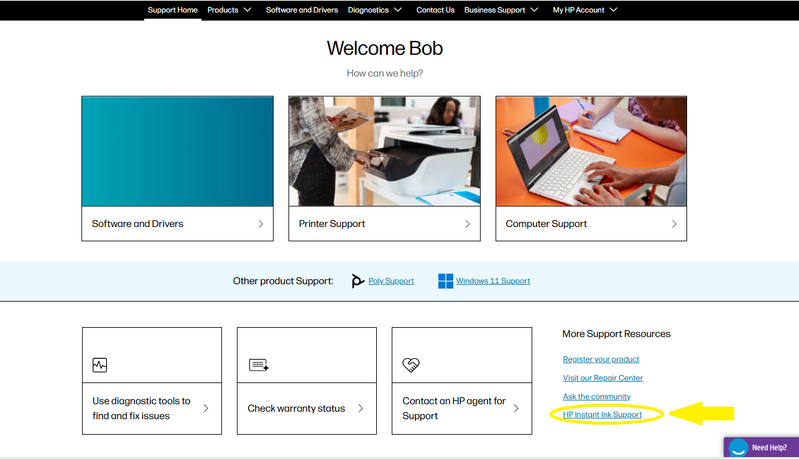Click the warranty card icon

259,365
